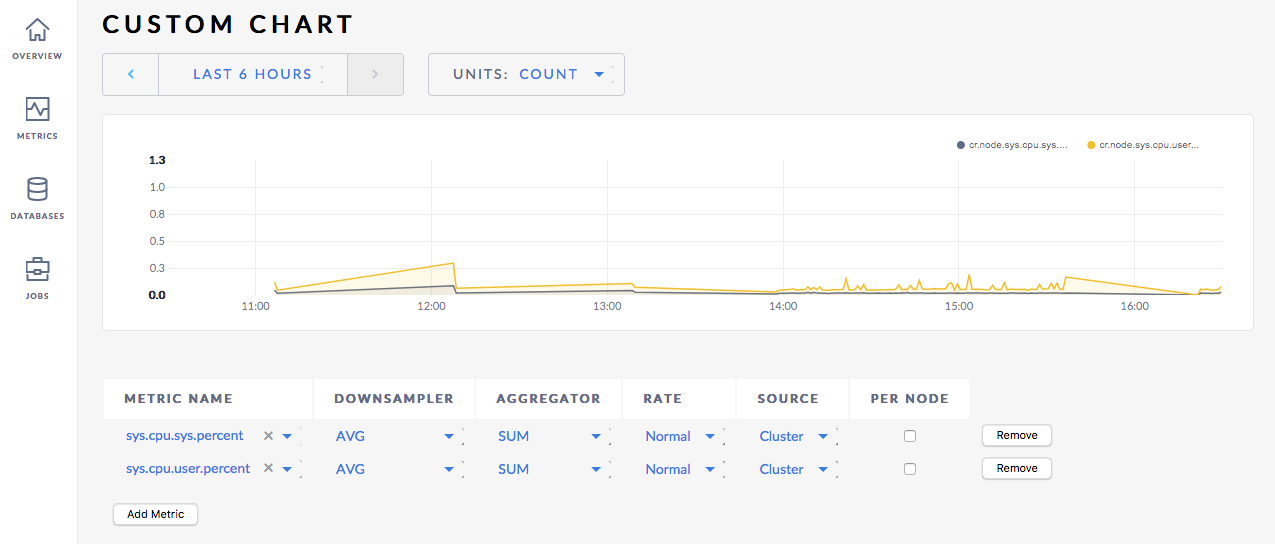This screenshot has width=1275, height=544.
Task: Enable Per Node for sys.cpu.sys.percent
Action: [x=909, y=436]
